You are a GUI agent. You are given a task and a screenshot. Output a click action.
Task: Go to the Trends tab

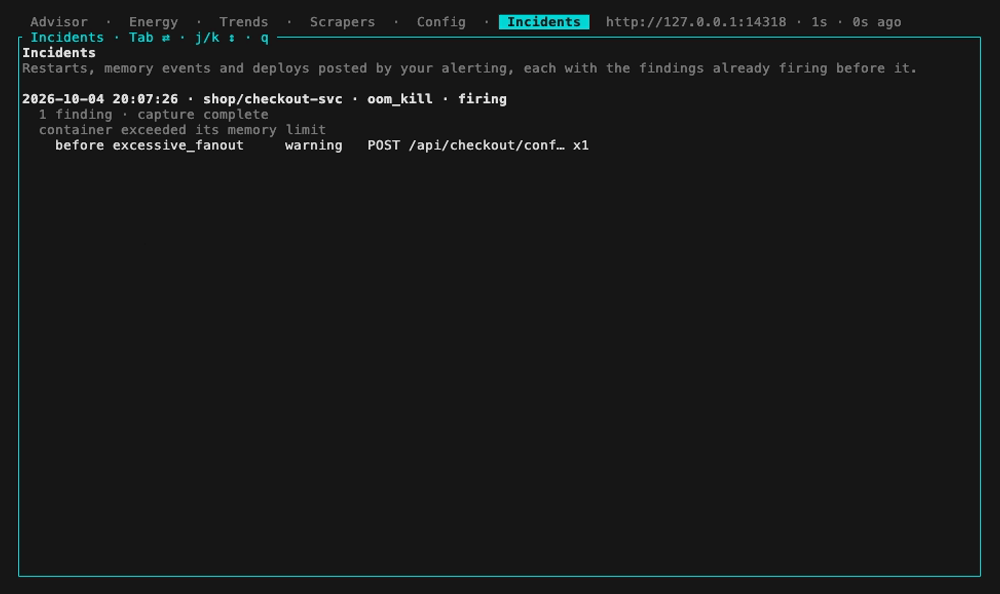[244, 22]
